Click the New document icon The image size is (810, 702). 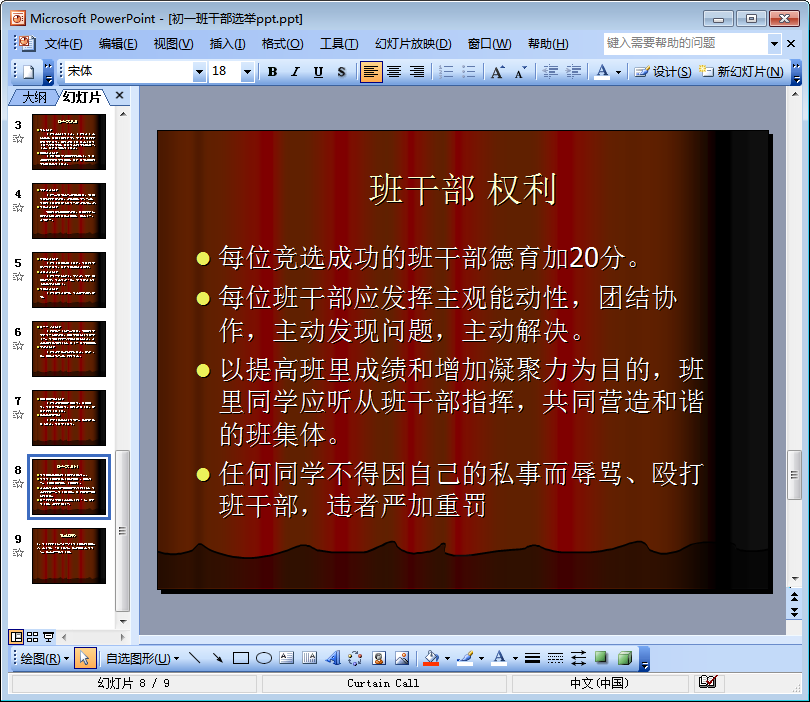(28, 72)
